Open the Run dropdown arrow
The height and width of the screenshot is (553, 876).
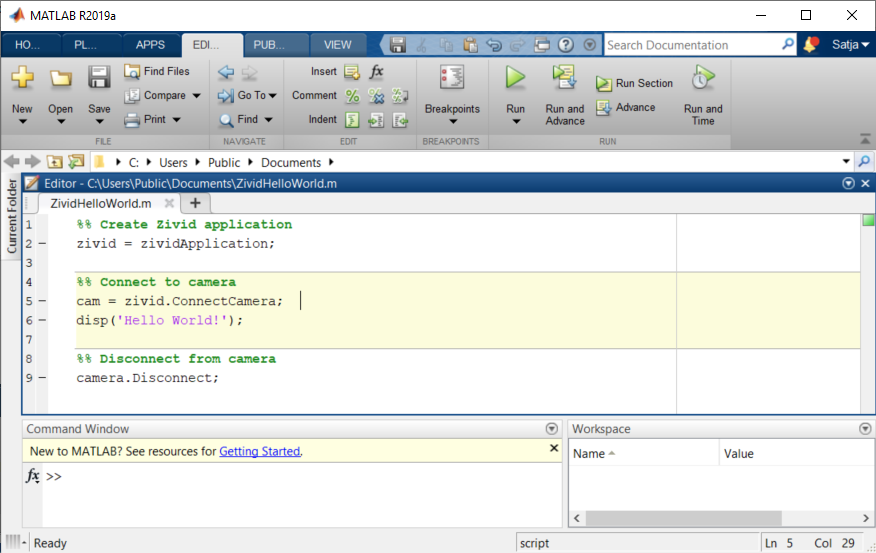[x=516, y=121]
